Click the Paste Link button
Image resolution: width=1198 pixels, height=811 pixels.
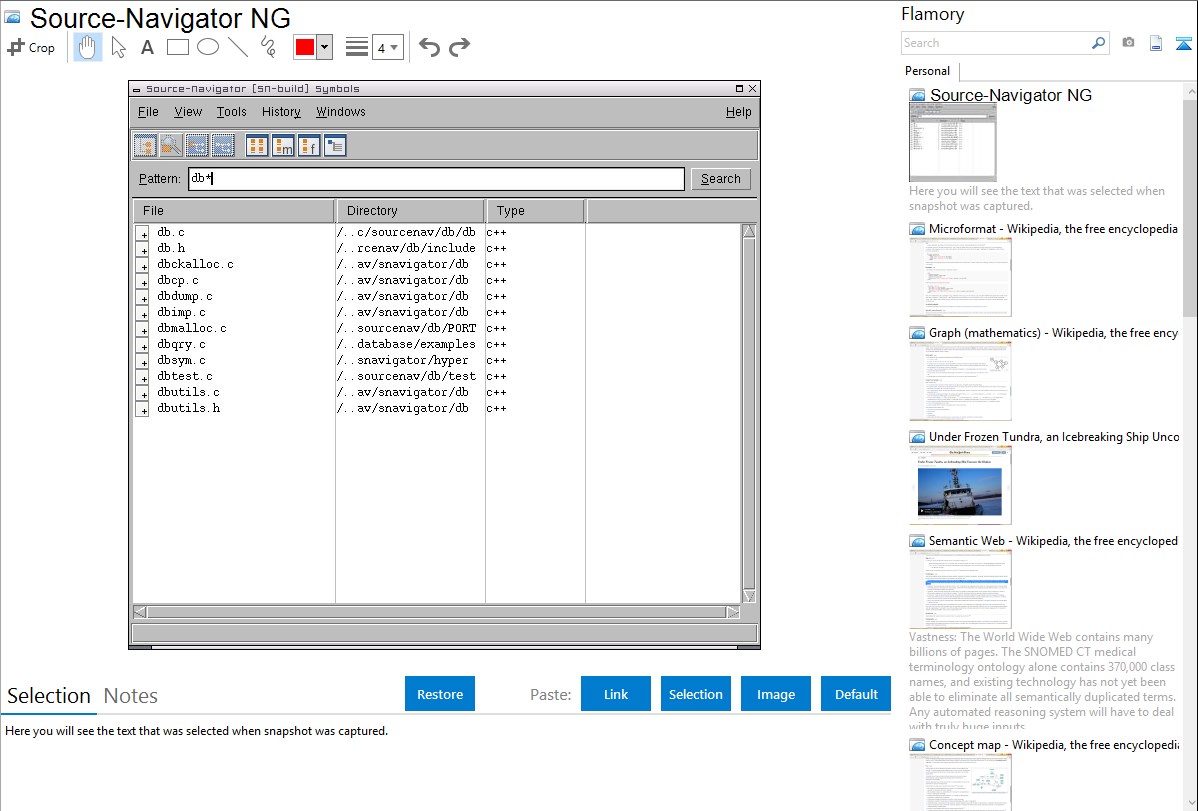pyautogui.click(x=616, y=694)
